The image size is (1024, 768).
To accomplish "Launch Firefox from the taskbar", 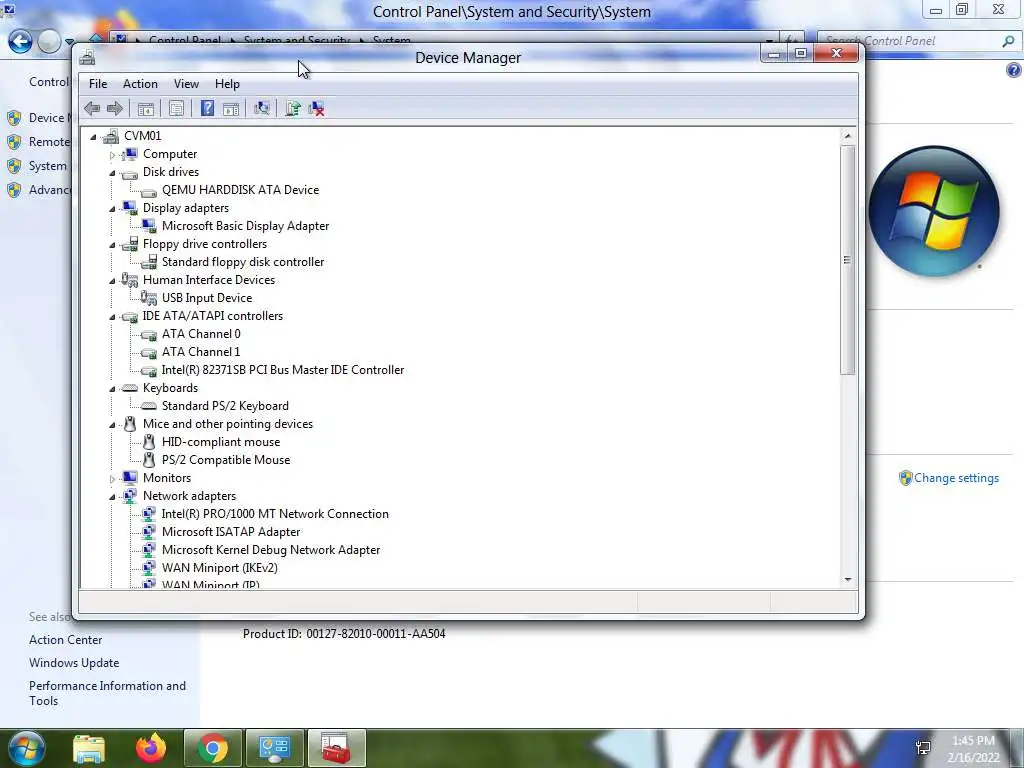I will 151,748.
